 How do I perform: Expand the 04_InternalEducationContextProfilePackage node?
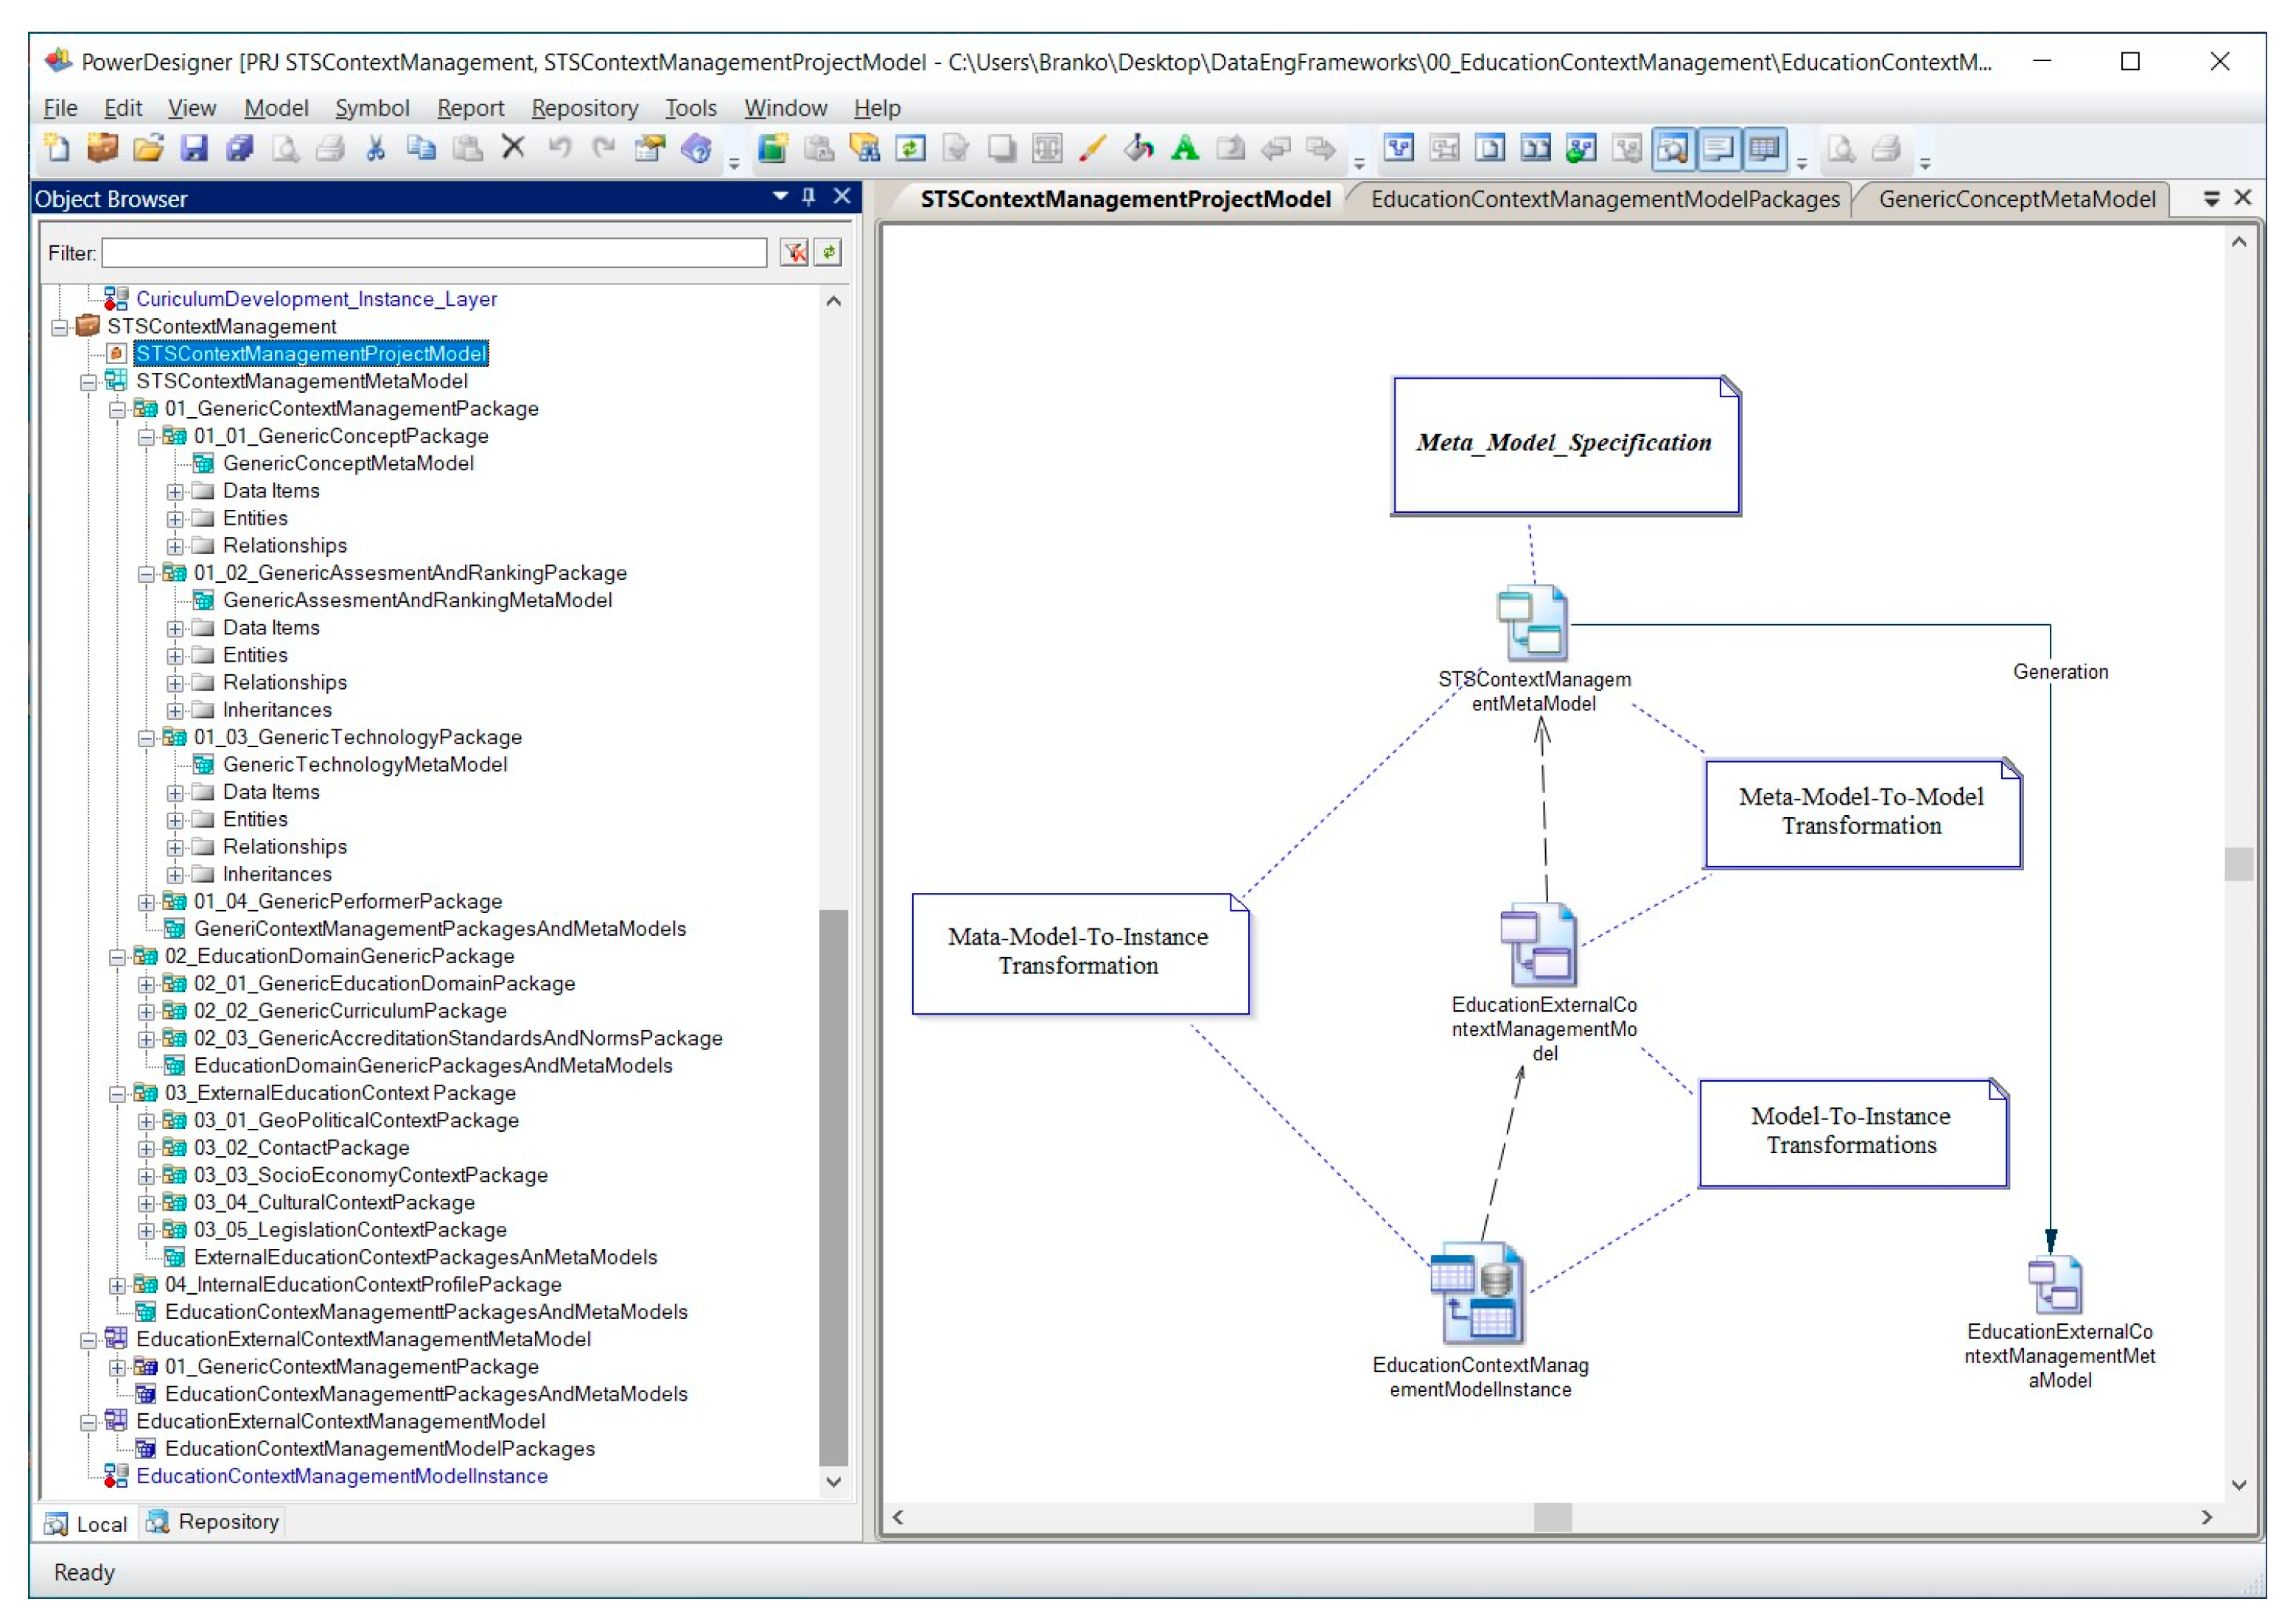tap(117, 1285)
